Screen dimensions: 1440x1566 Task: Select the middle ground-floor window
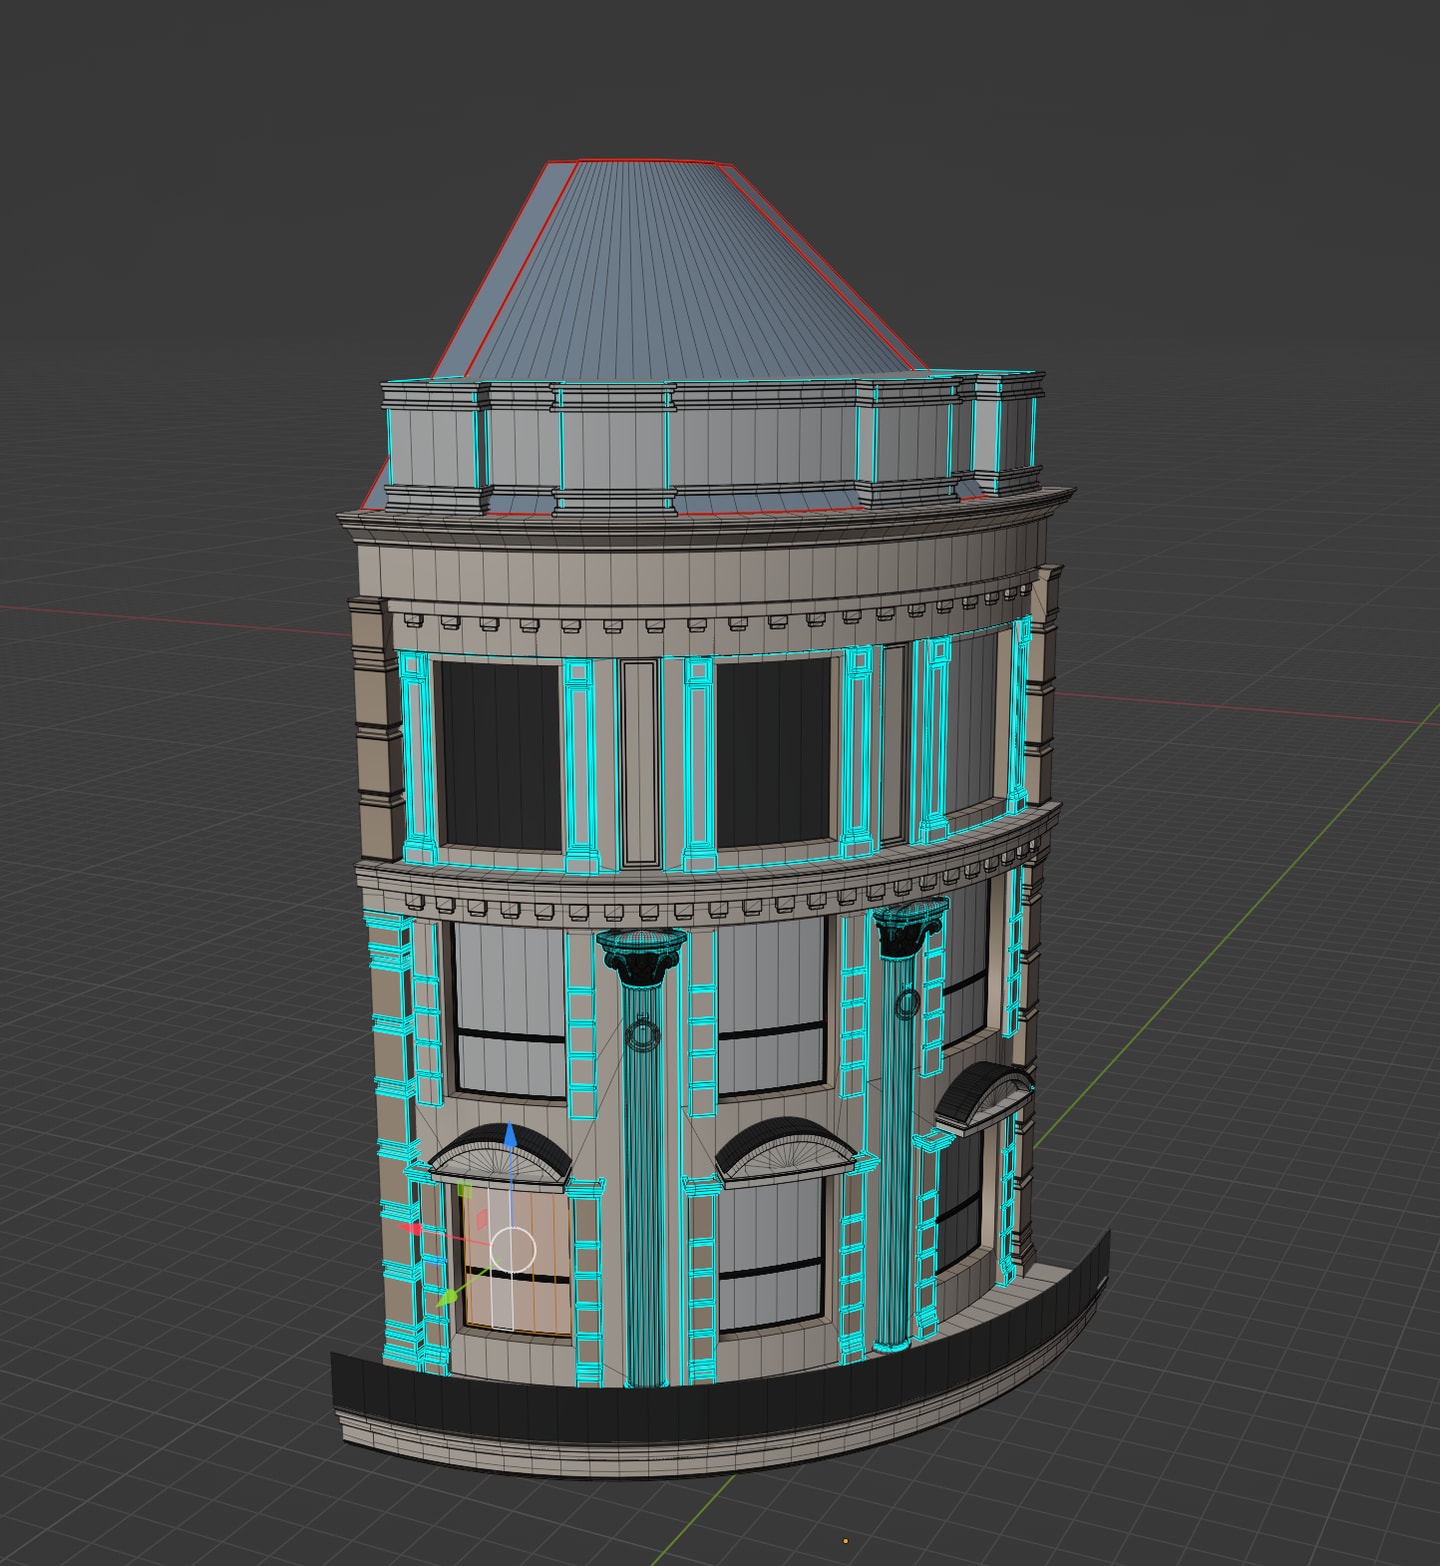point(771,1252)
